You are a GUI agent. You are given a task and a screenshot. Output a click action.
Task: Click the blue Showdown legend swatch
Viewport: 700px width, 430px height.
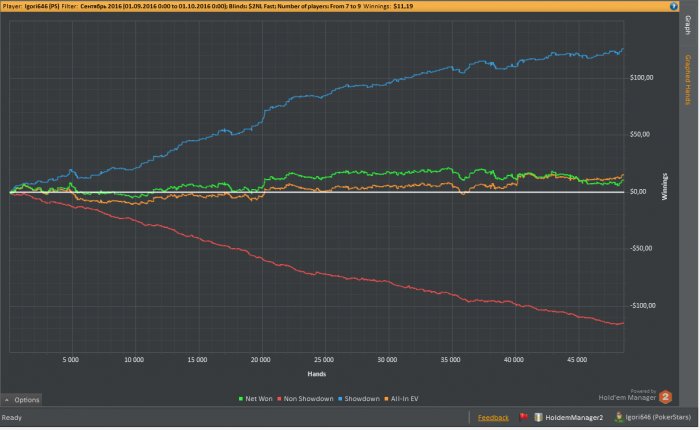(340, 399)
